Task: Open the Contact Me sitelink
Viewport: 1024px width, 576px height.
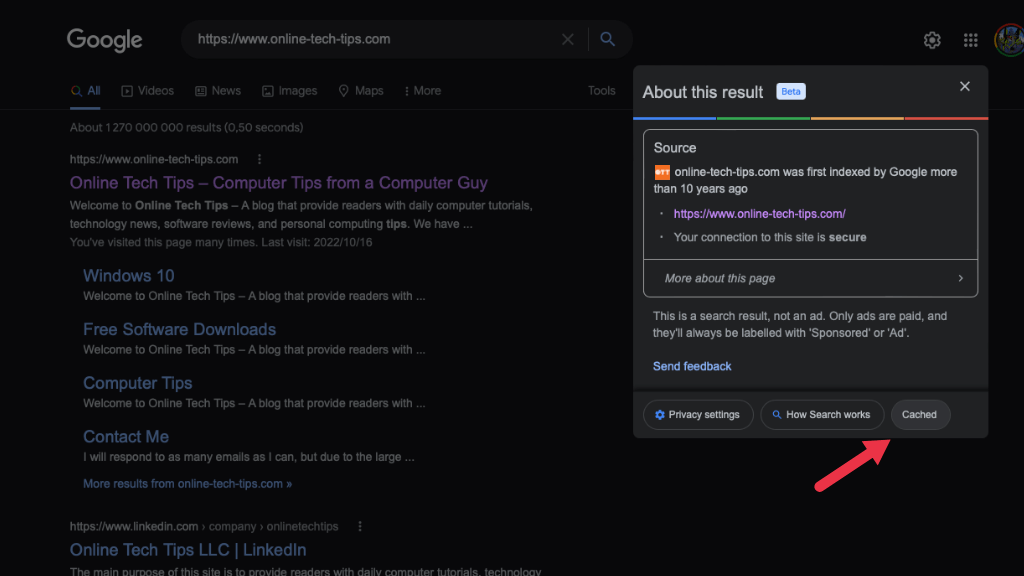Action: pos(126,436)
